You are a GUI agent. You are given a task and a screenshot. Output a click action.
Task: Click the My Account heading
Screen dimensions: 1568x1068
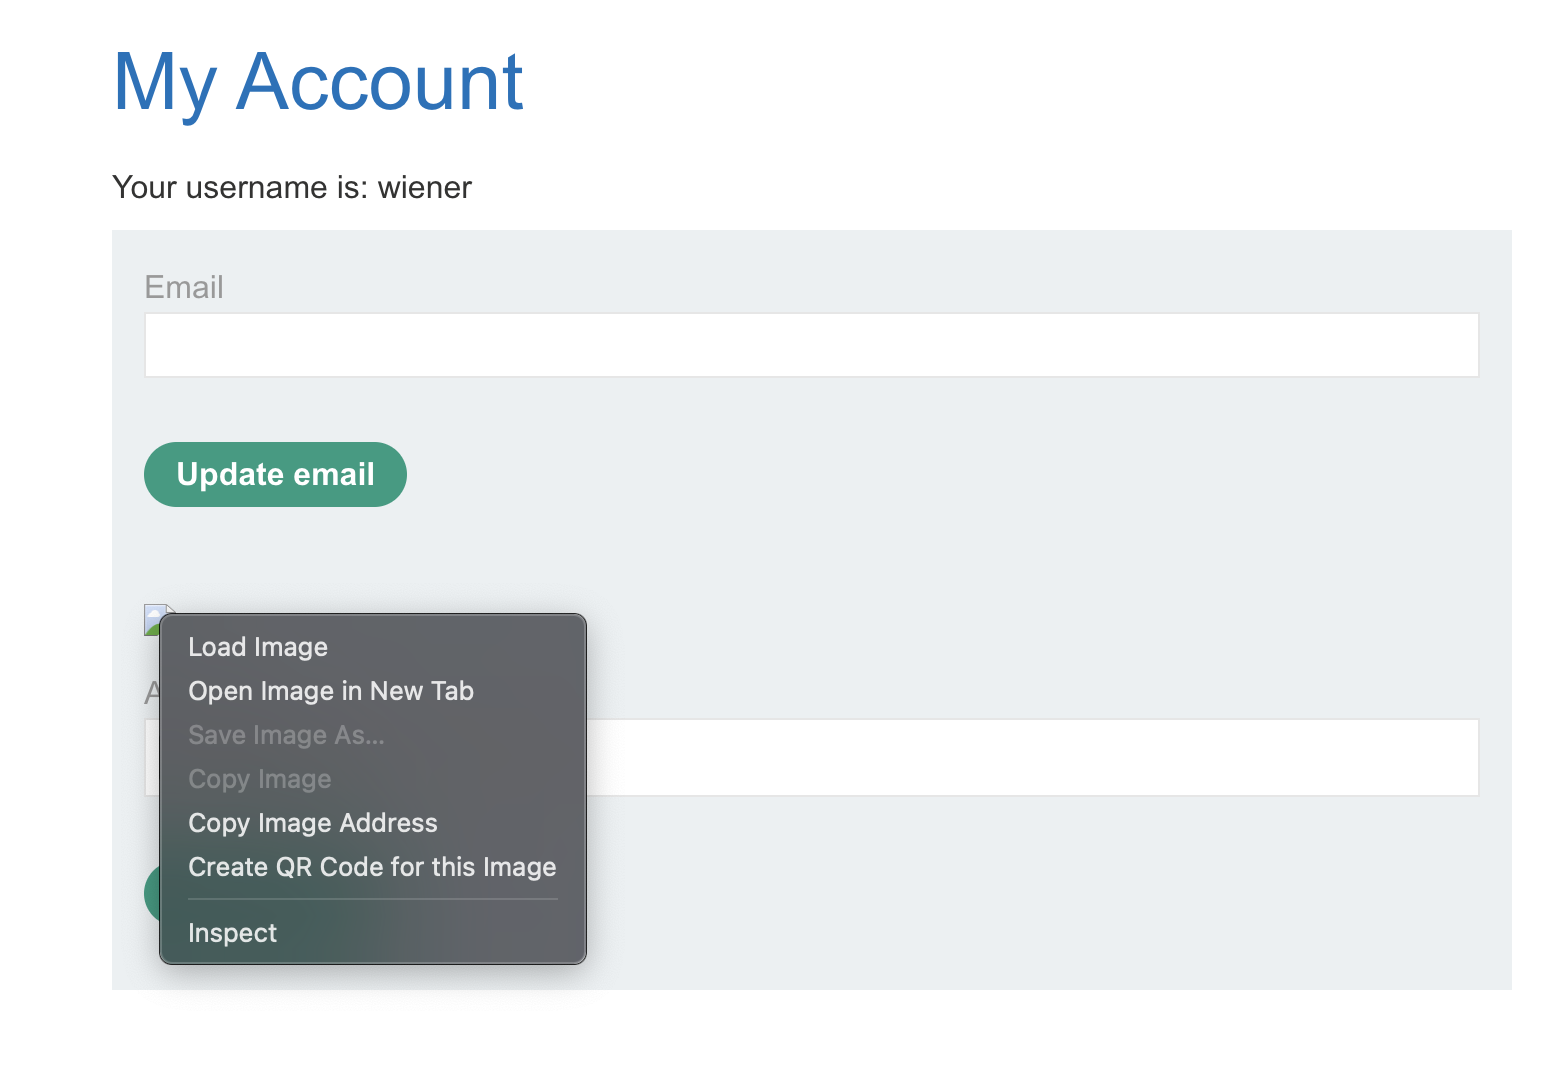(x=318, y=82)
